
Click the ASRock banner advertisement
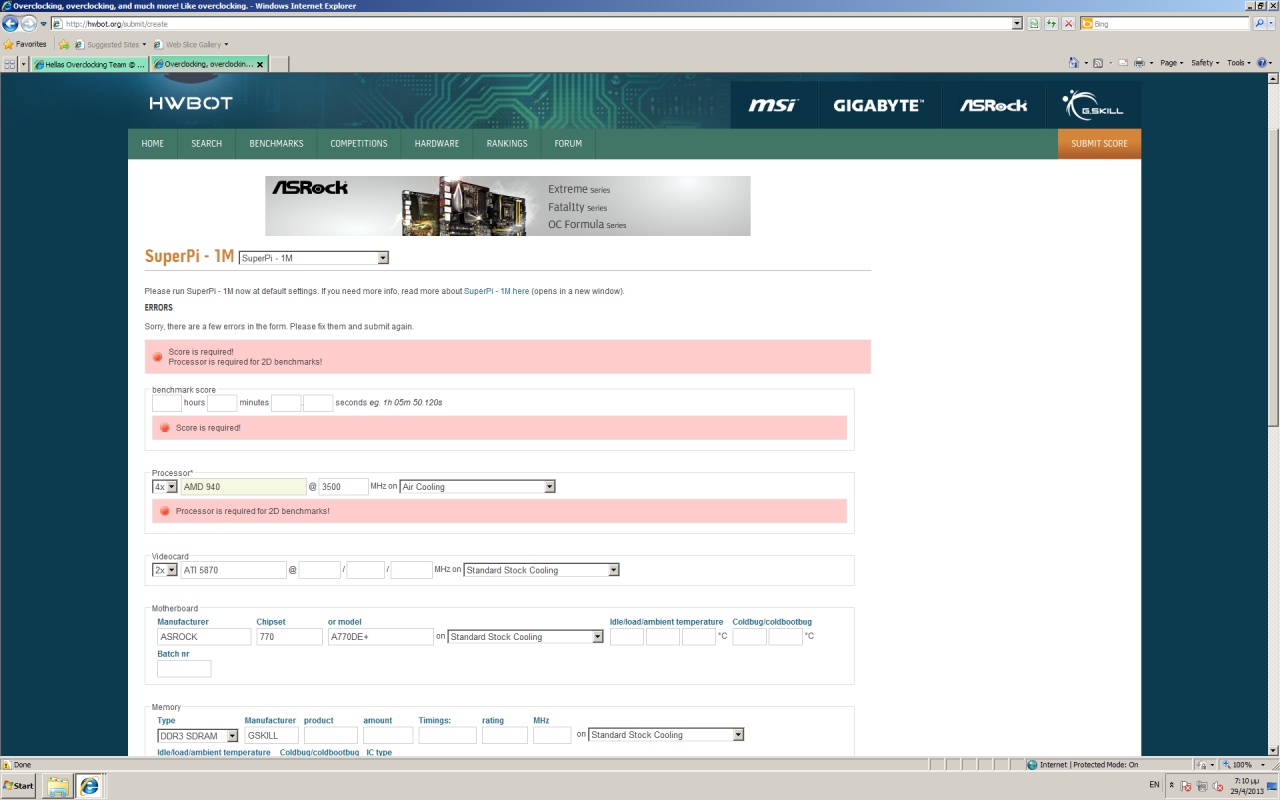pos(508,206)
